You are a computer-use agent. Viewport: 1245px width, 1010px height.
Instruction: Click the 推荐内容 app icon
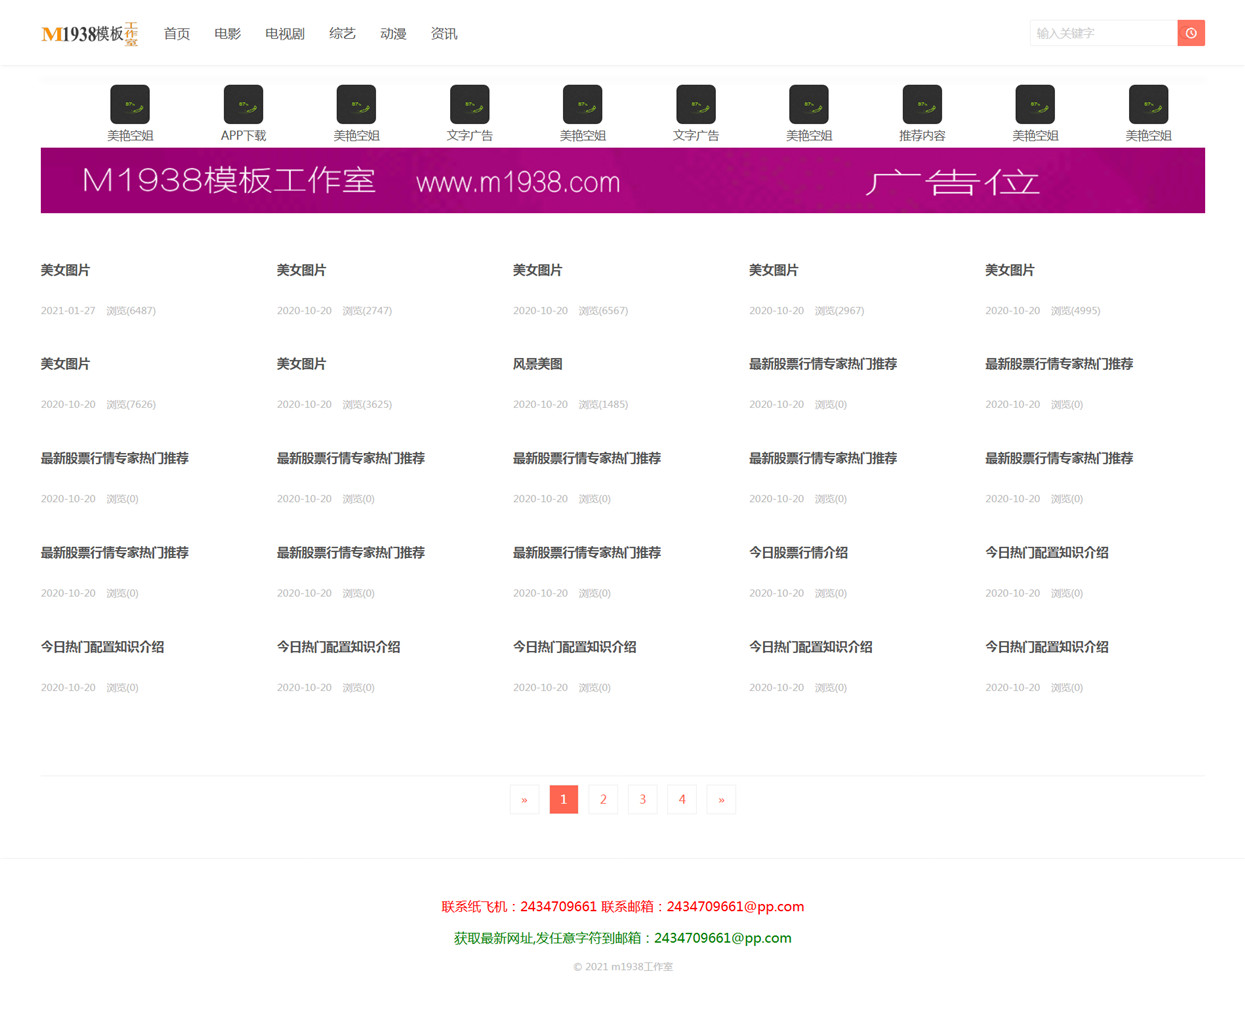click(922, 104)
